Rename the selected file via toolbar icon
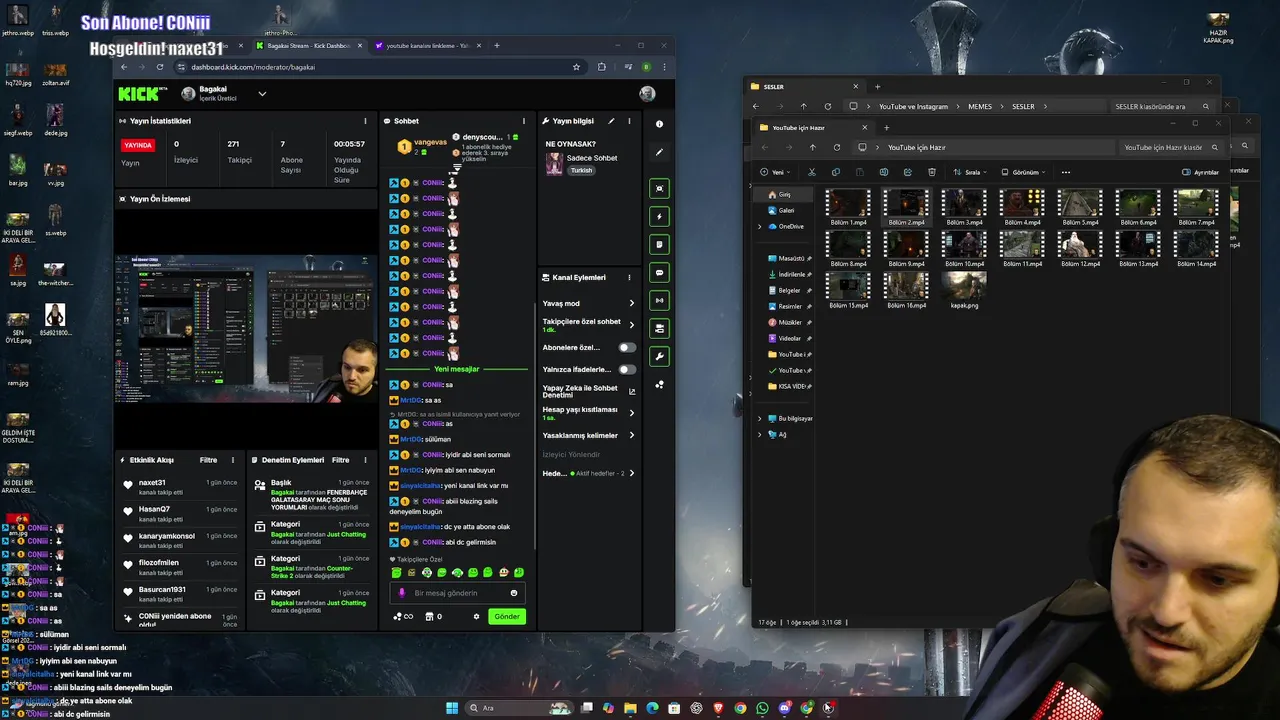The image size is (1280, 720). [x=884, y=172]
